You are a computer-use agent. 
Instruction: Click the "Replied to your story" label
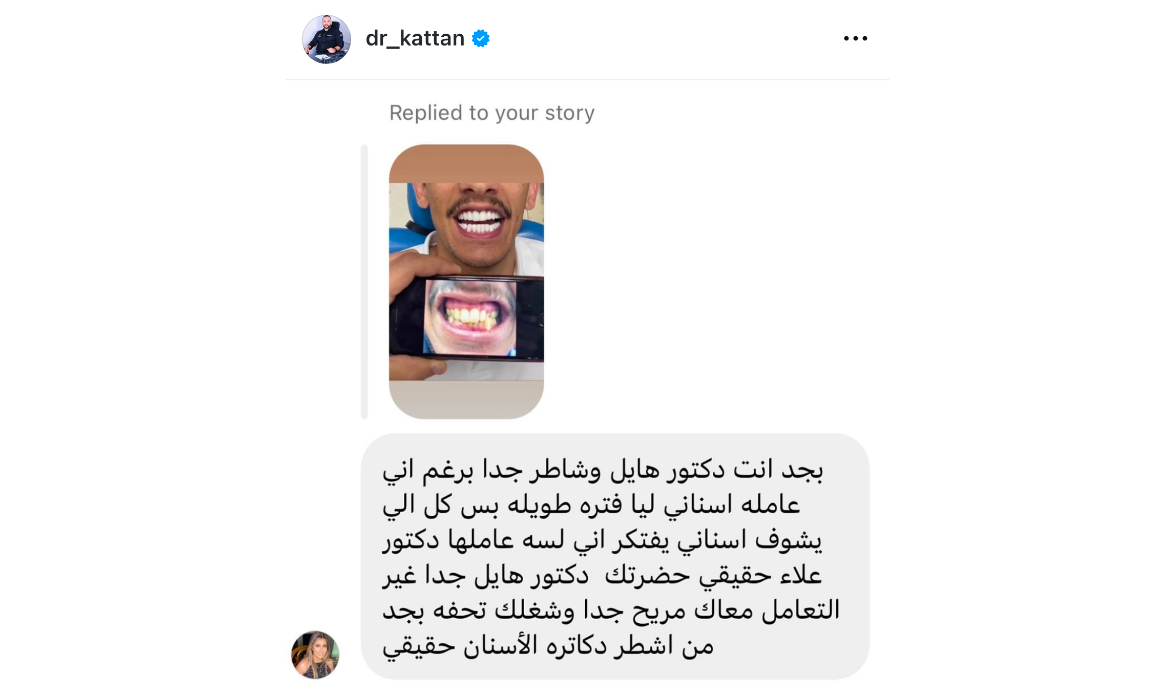[492, 112]
